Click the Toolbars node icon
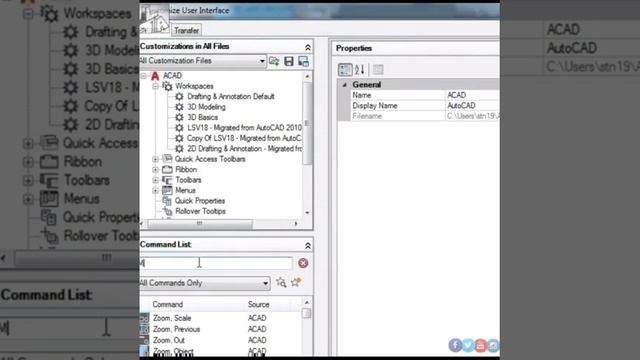The width and height of the screenshot is (640, 360). click(167, 180)
